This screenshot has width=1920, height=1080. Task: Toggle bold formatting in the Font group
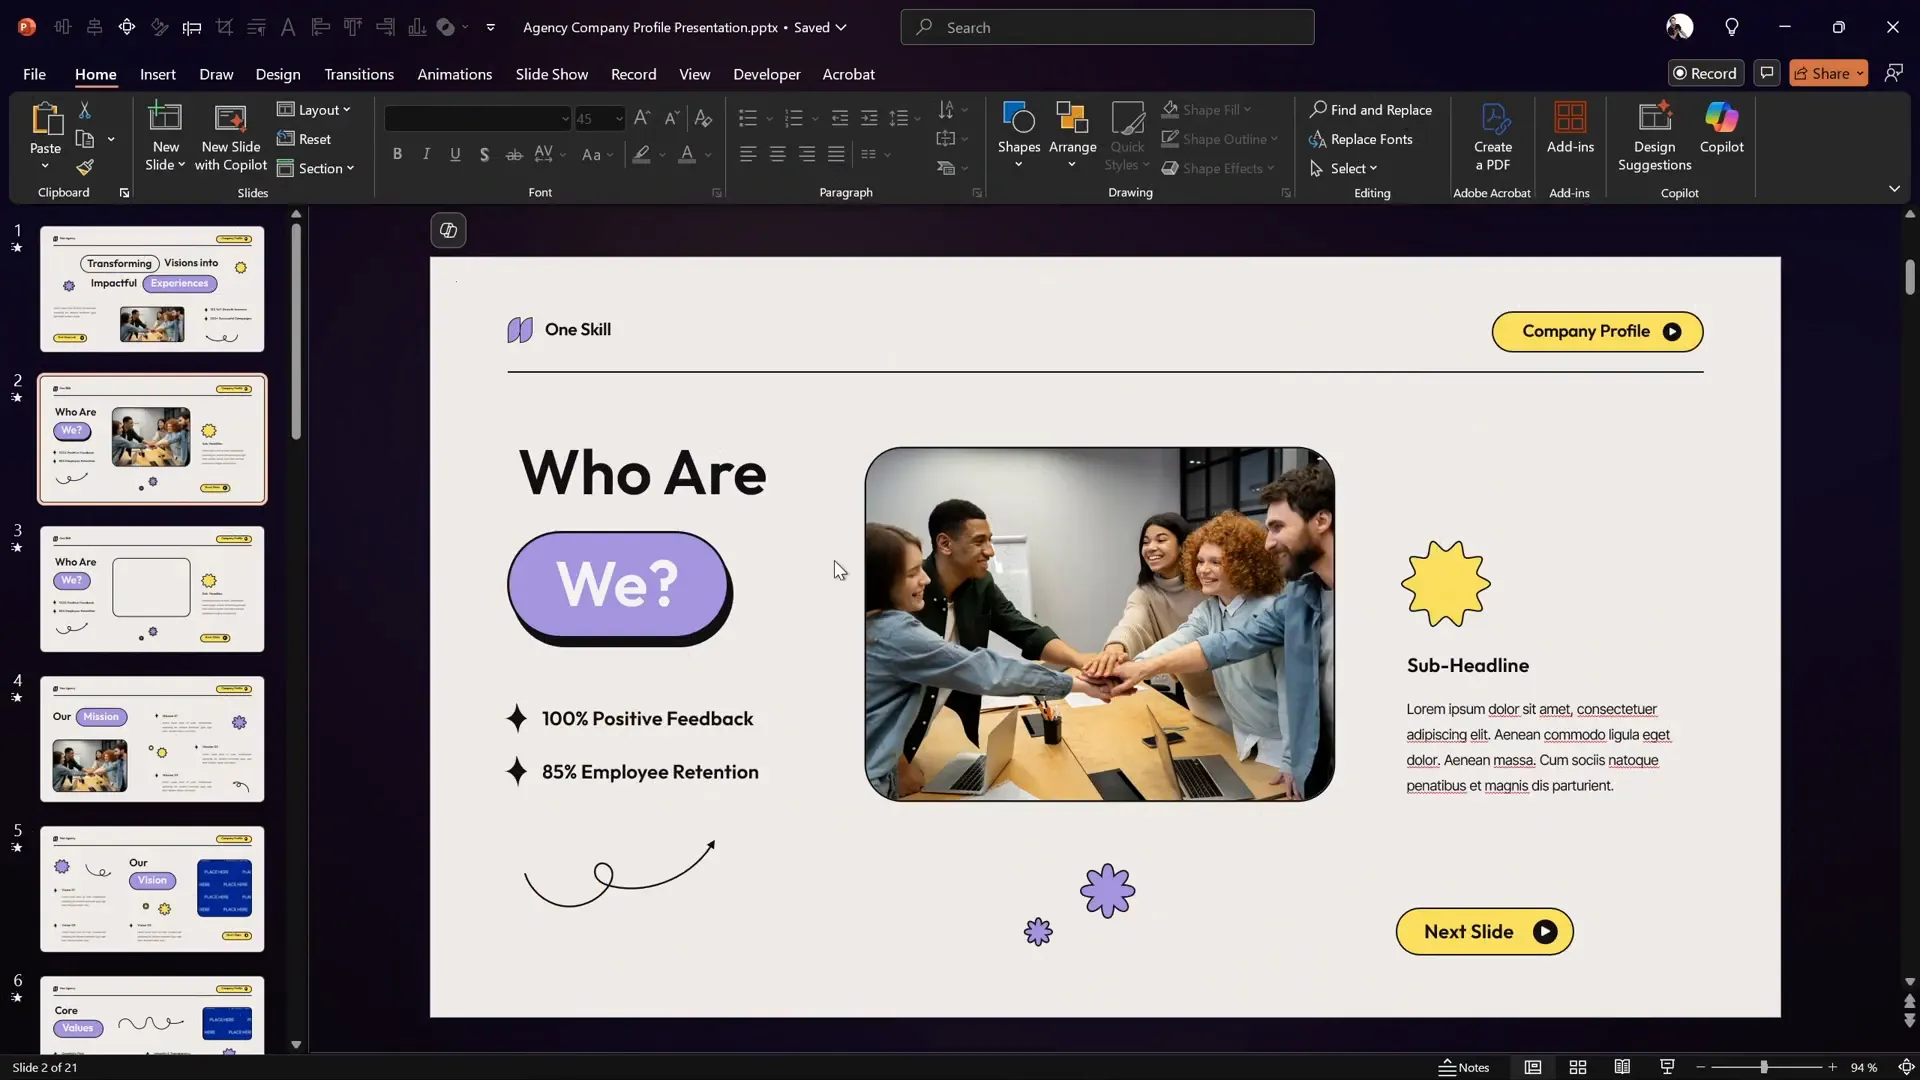click(397, 153)
